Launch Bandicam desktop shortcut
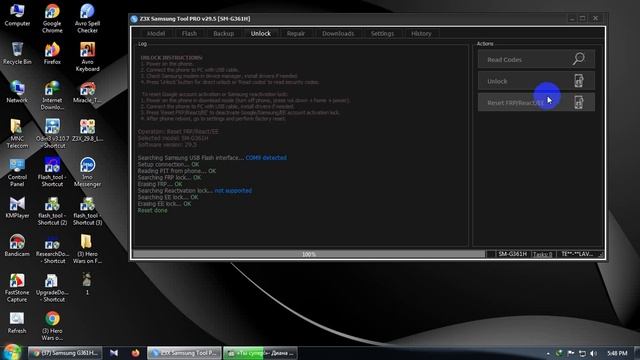 click(x=17, y=246)
